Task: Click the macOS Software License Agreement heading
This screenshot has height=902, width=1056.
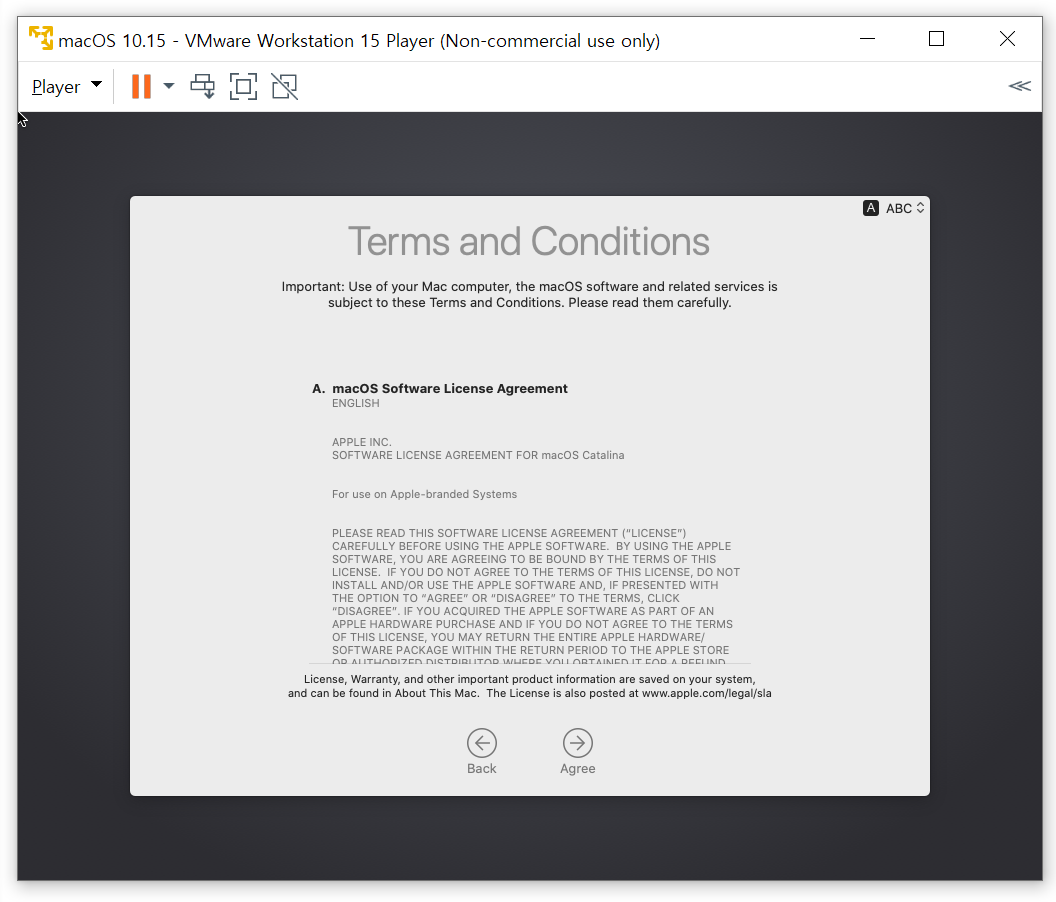Action: coord(449,388)
